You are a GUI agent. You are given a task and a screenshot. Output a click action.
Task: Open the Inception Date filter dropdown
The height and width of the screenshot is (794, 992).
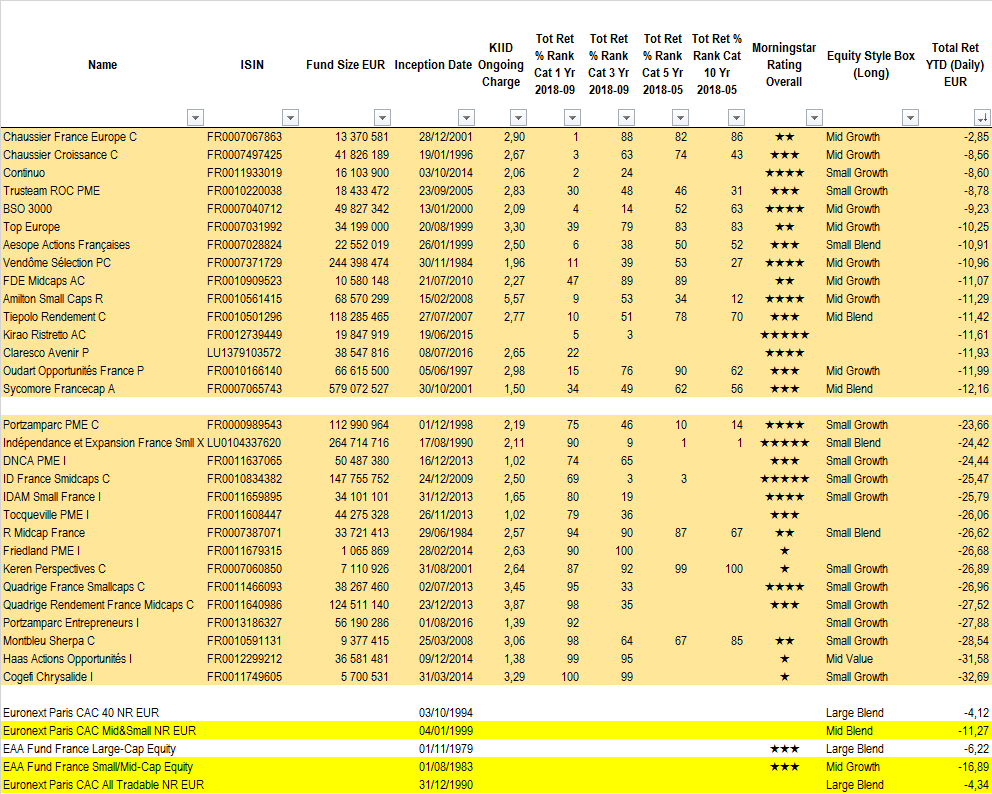pyautogui.click(x=465, y=117)
